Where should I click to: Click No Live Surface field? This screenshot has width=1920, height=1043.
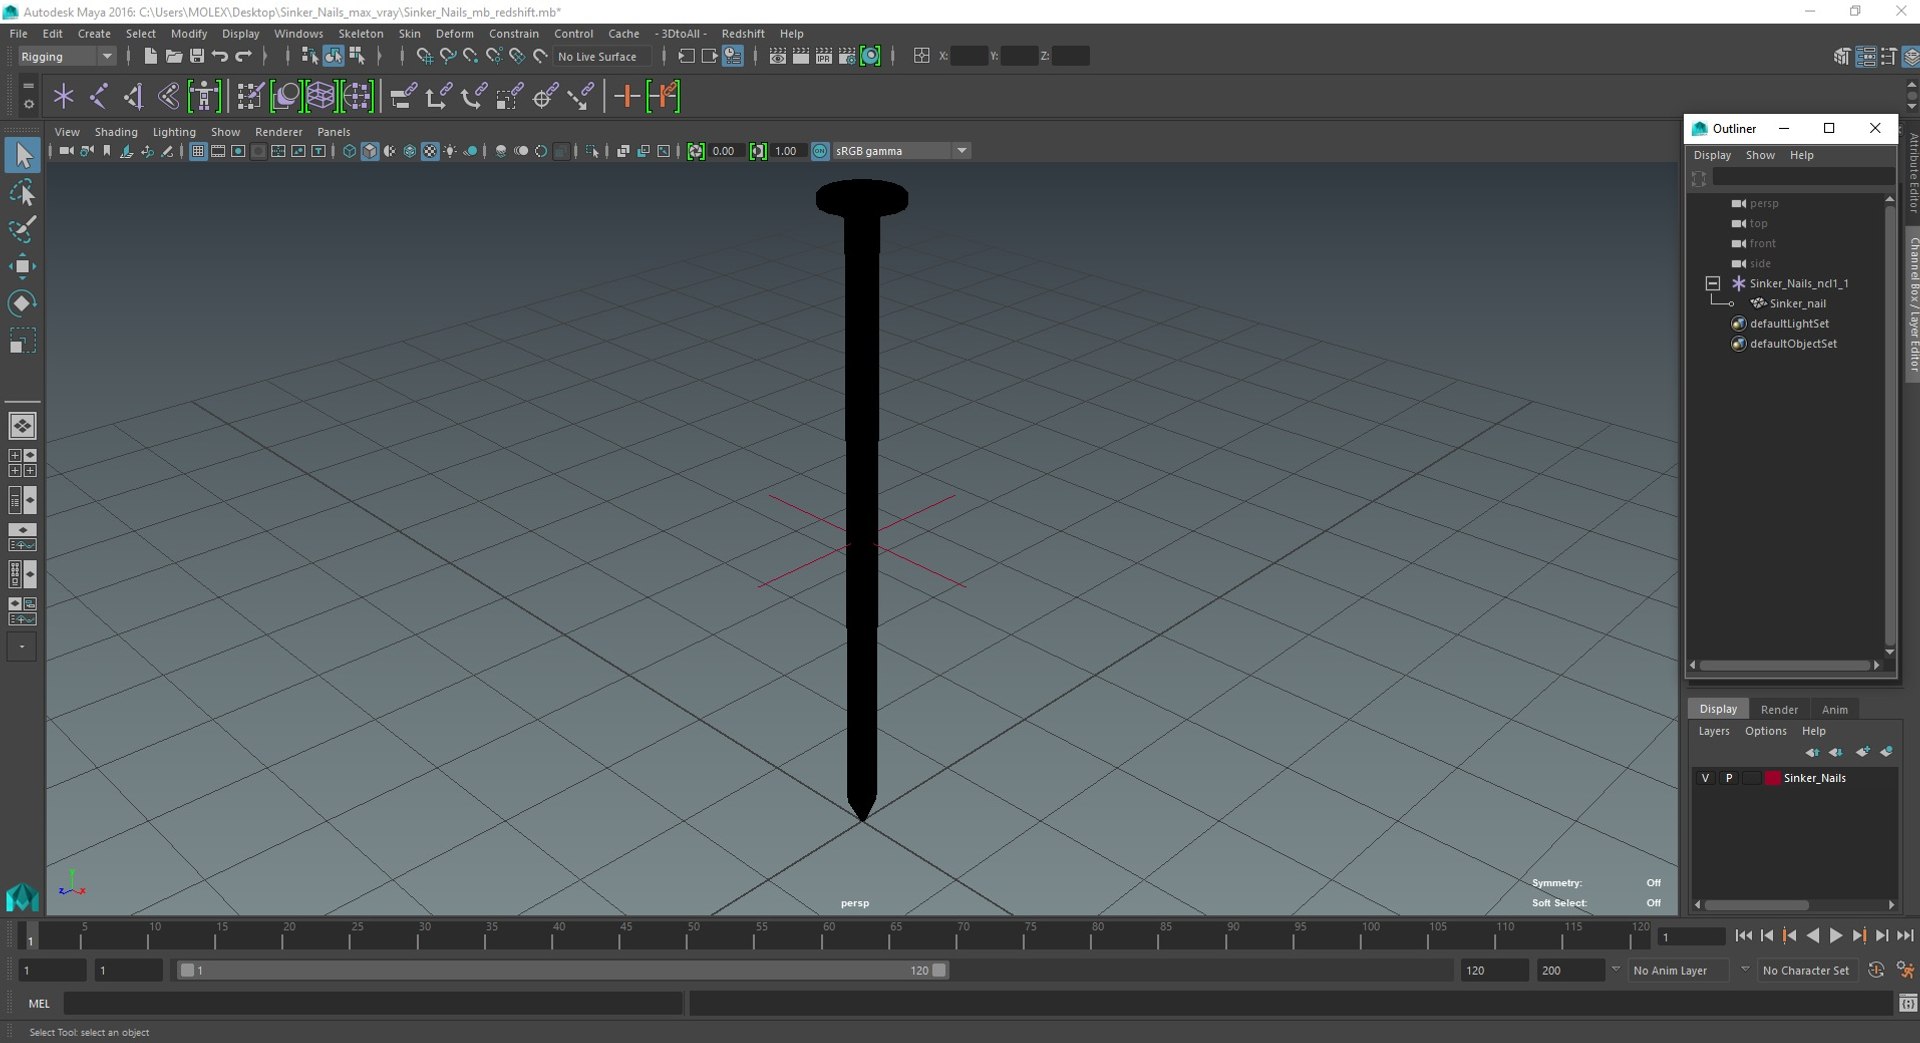click(603, 56)
